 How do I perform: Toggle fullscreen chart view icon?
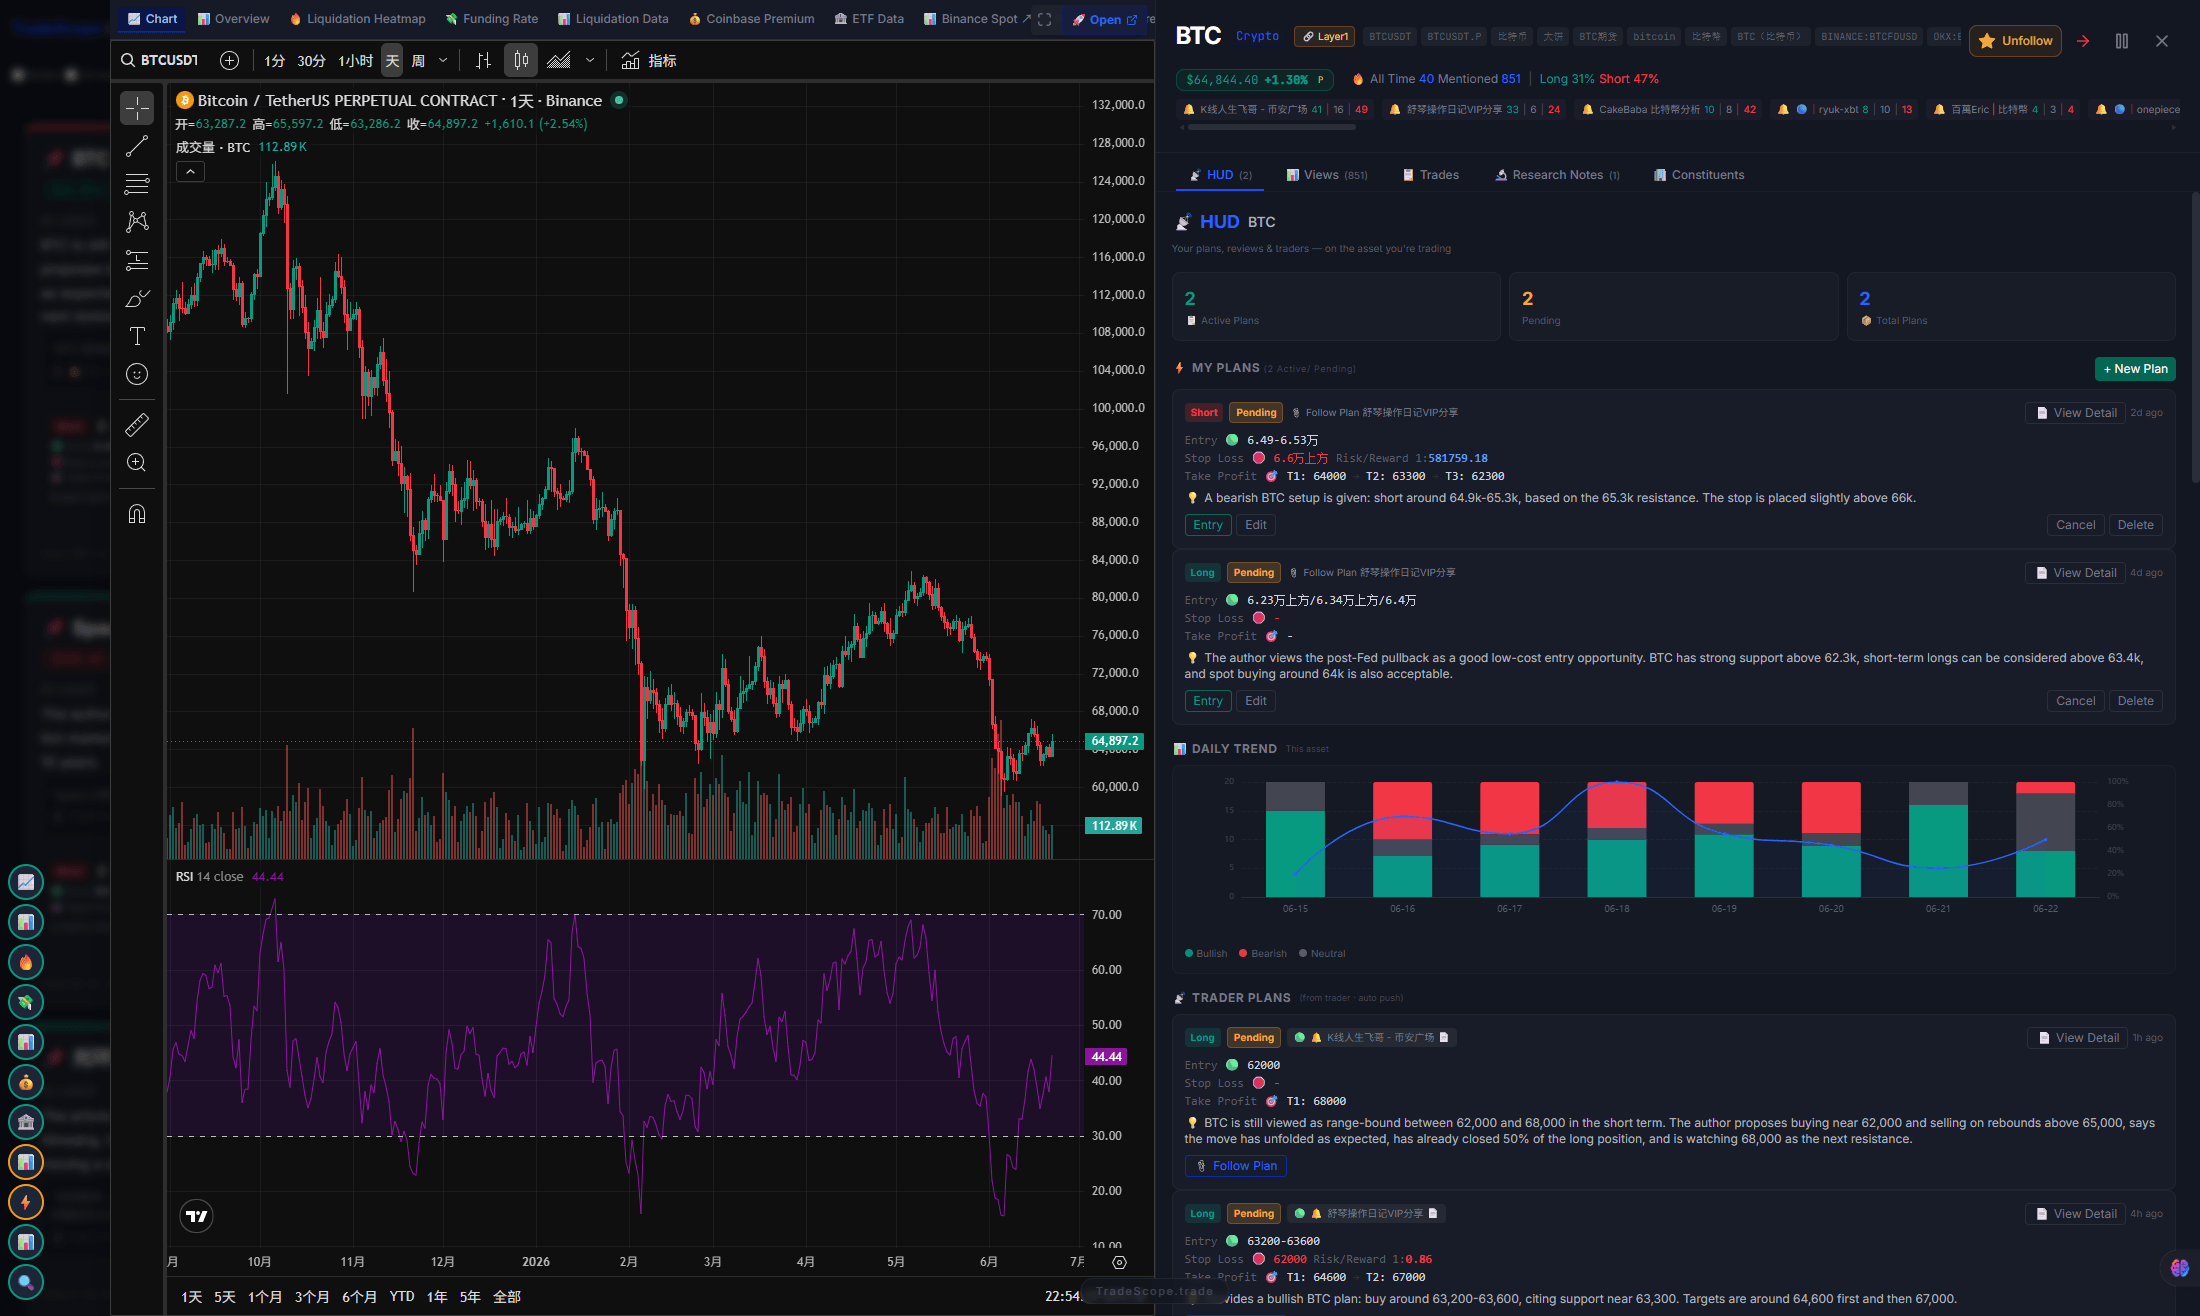point(1045,19)
